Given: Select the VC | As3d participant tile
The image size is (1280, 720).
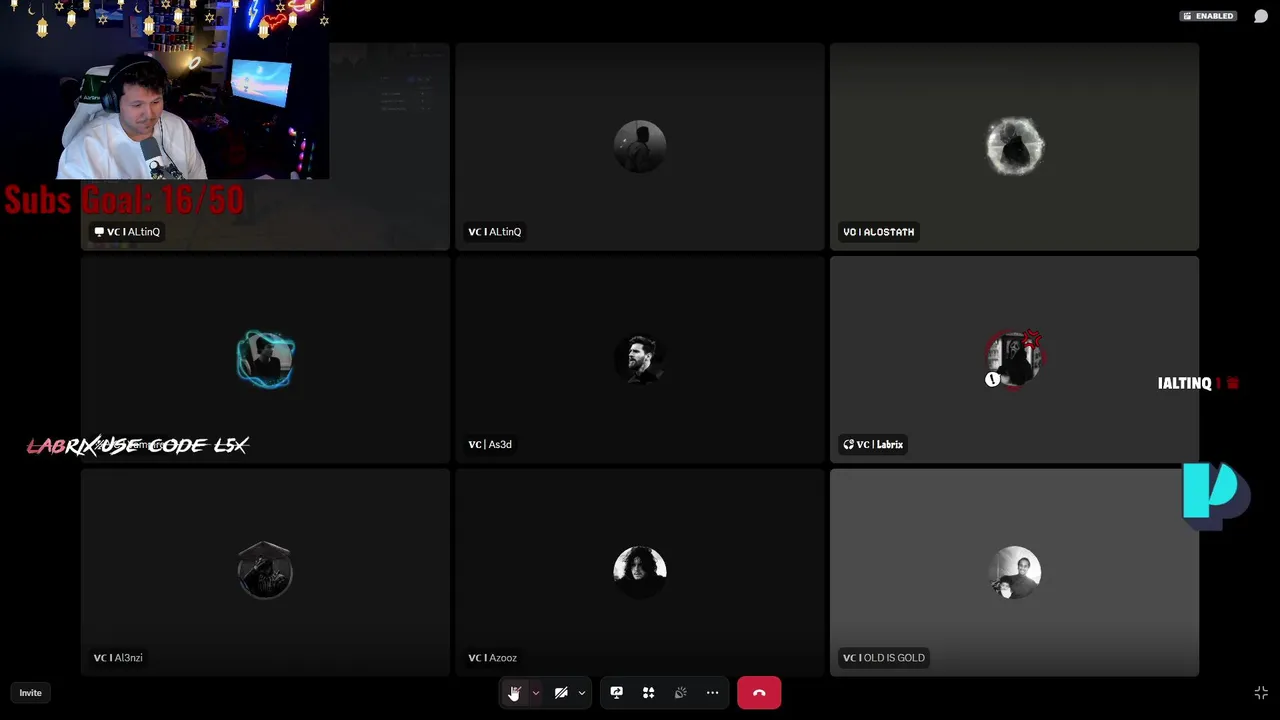Looking at the screenshot, I should [x=640, y=359].
